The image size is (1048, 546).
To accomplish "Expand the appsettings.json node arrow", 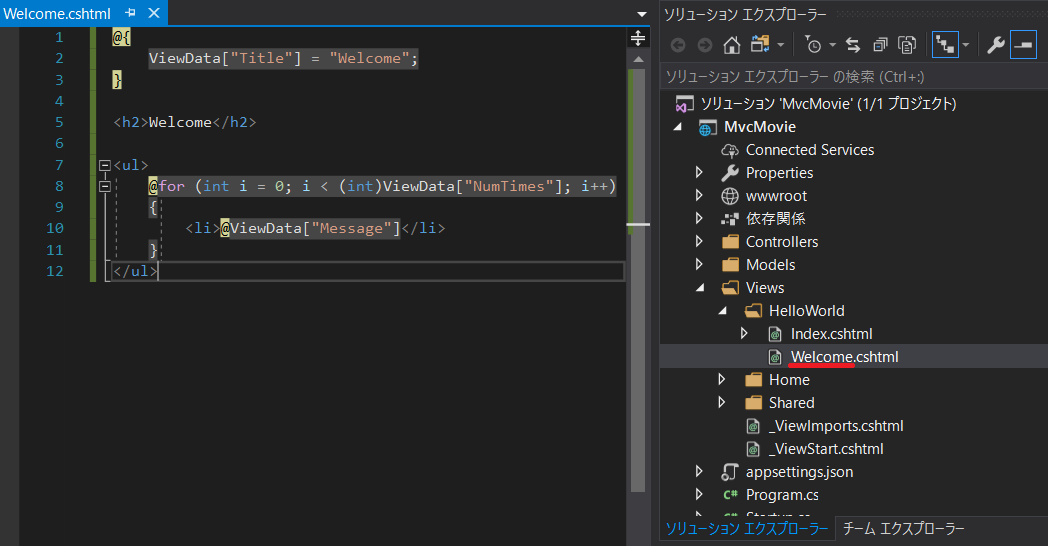I will pos(700,471).
